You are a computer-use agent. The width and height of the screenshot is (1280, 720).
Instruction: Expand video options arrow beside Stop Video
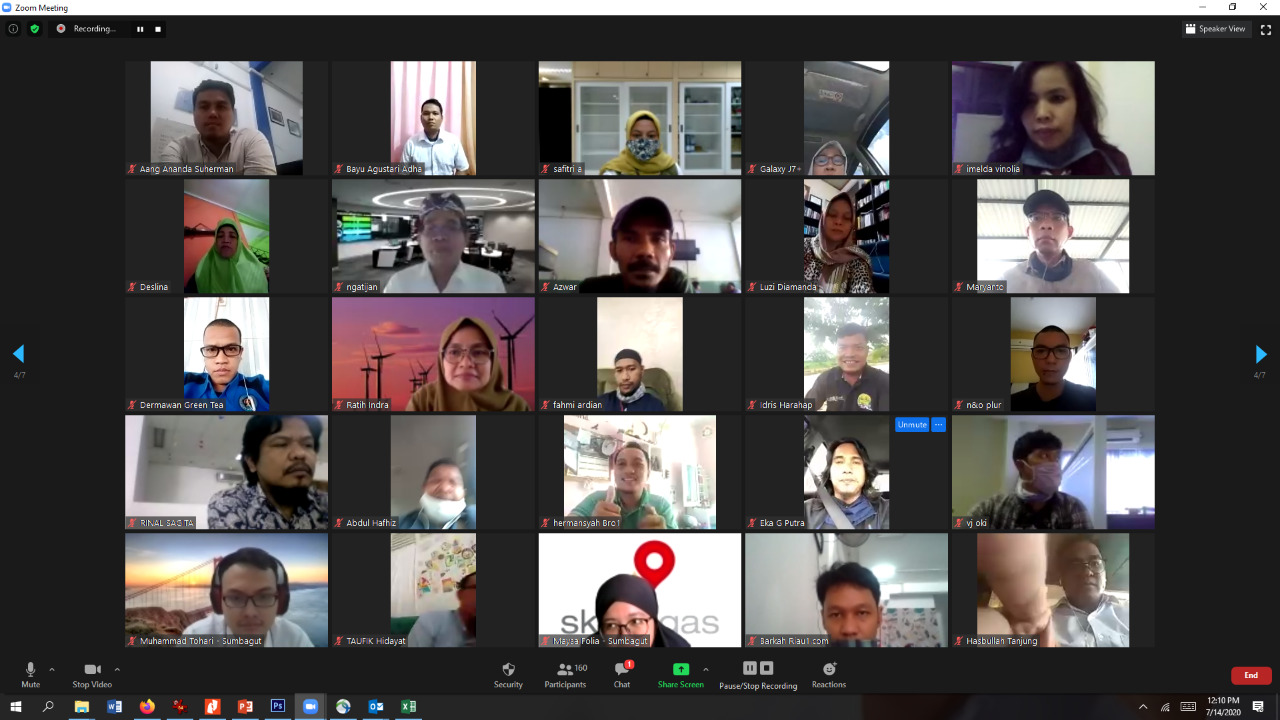(x=117, y=669)
